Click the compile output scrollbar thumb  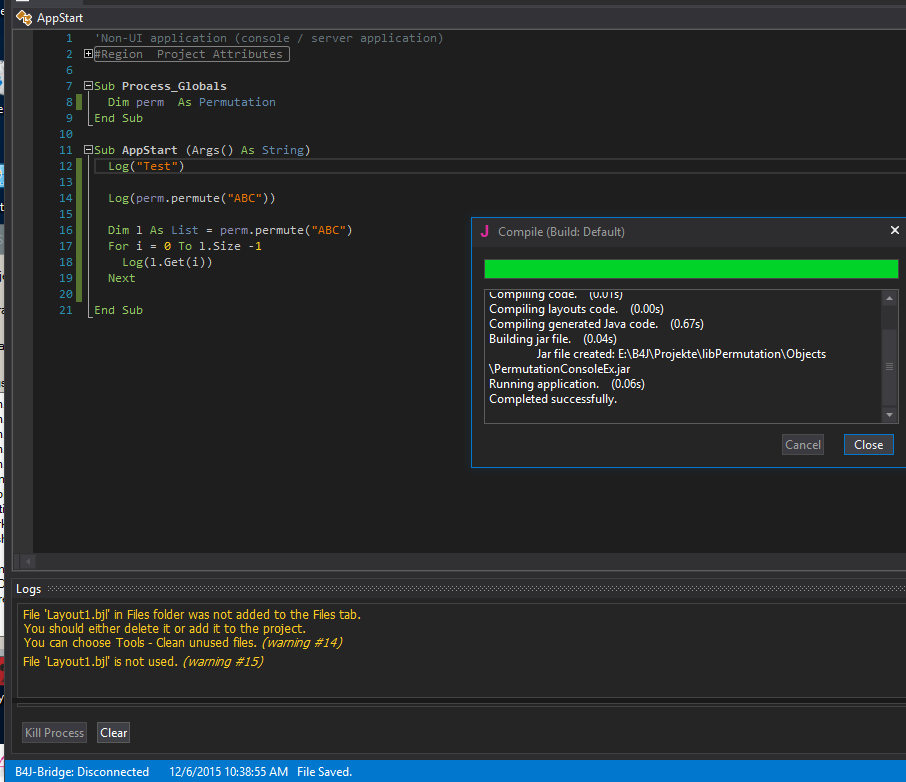click(889, 366)
